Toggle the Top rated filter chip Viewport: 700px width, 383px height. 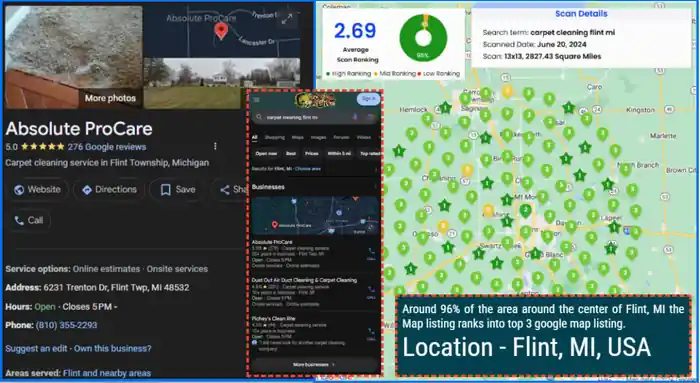click(369, 154)
